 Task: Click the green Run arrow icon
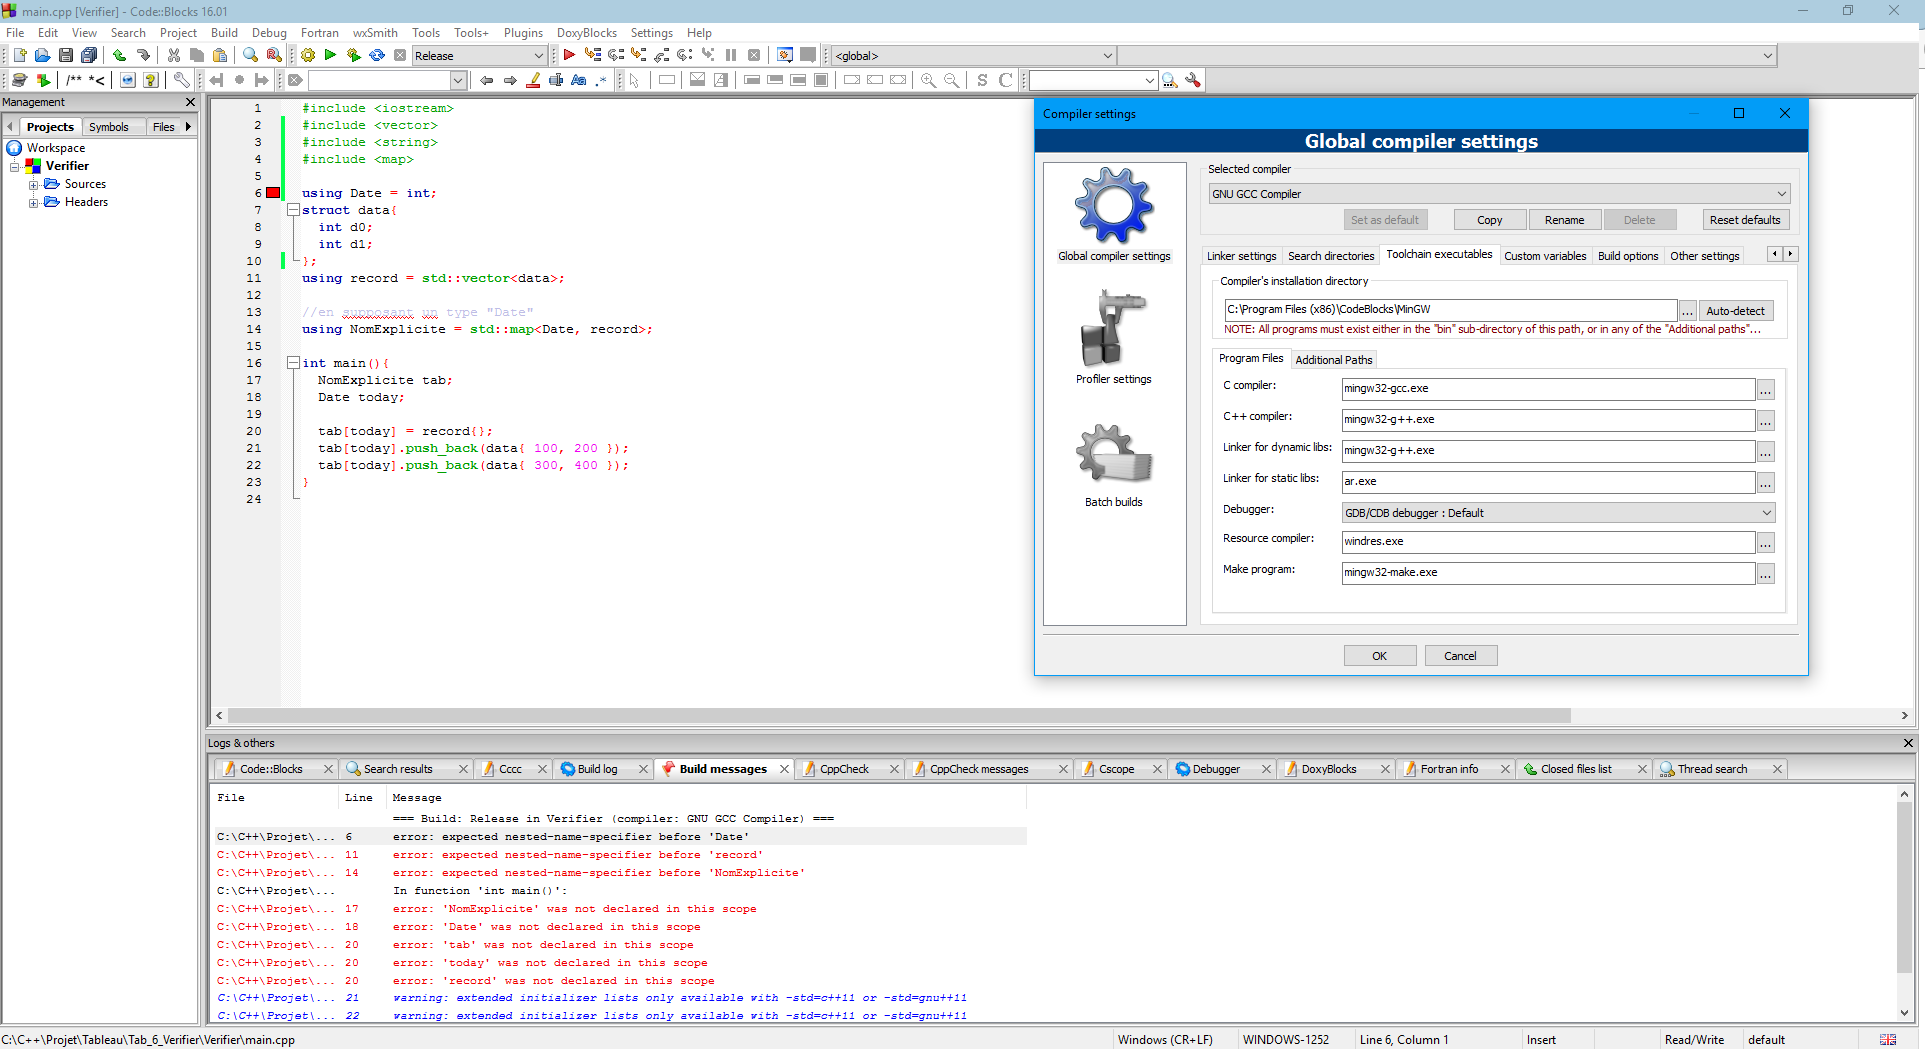330,55
